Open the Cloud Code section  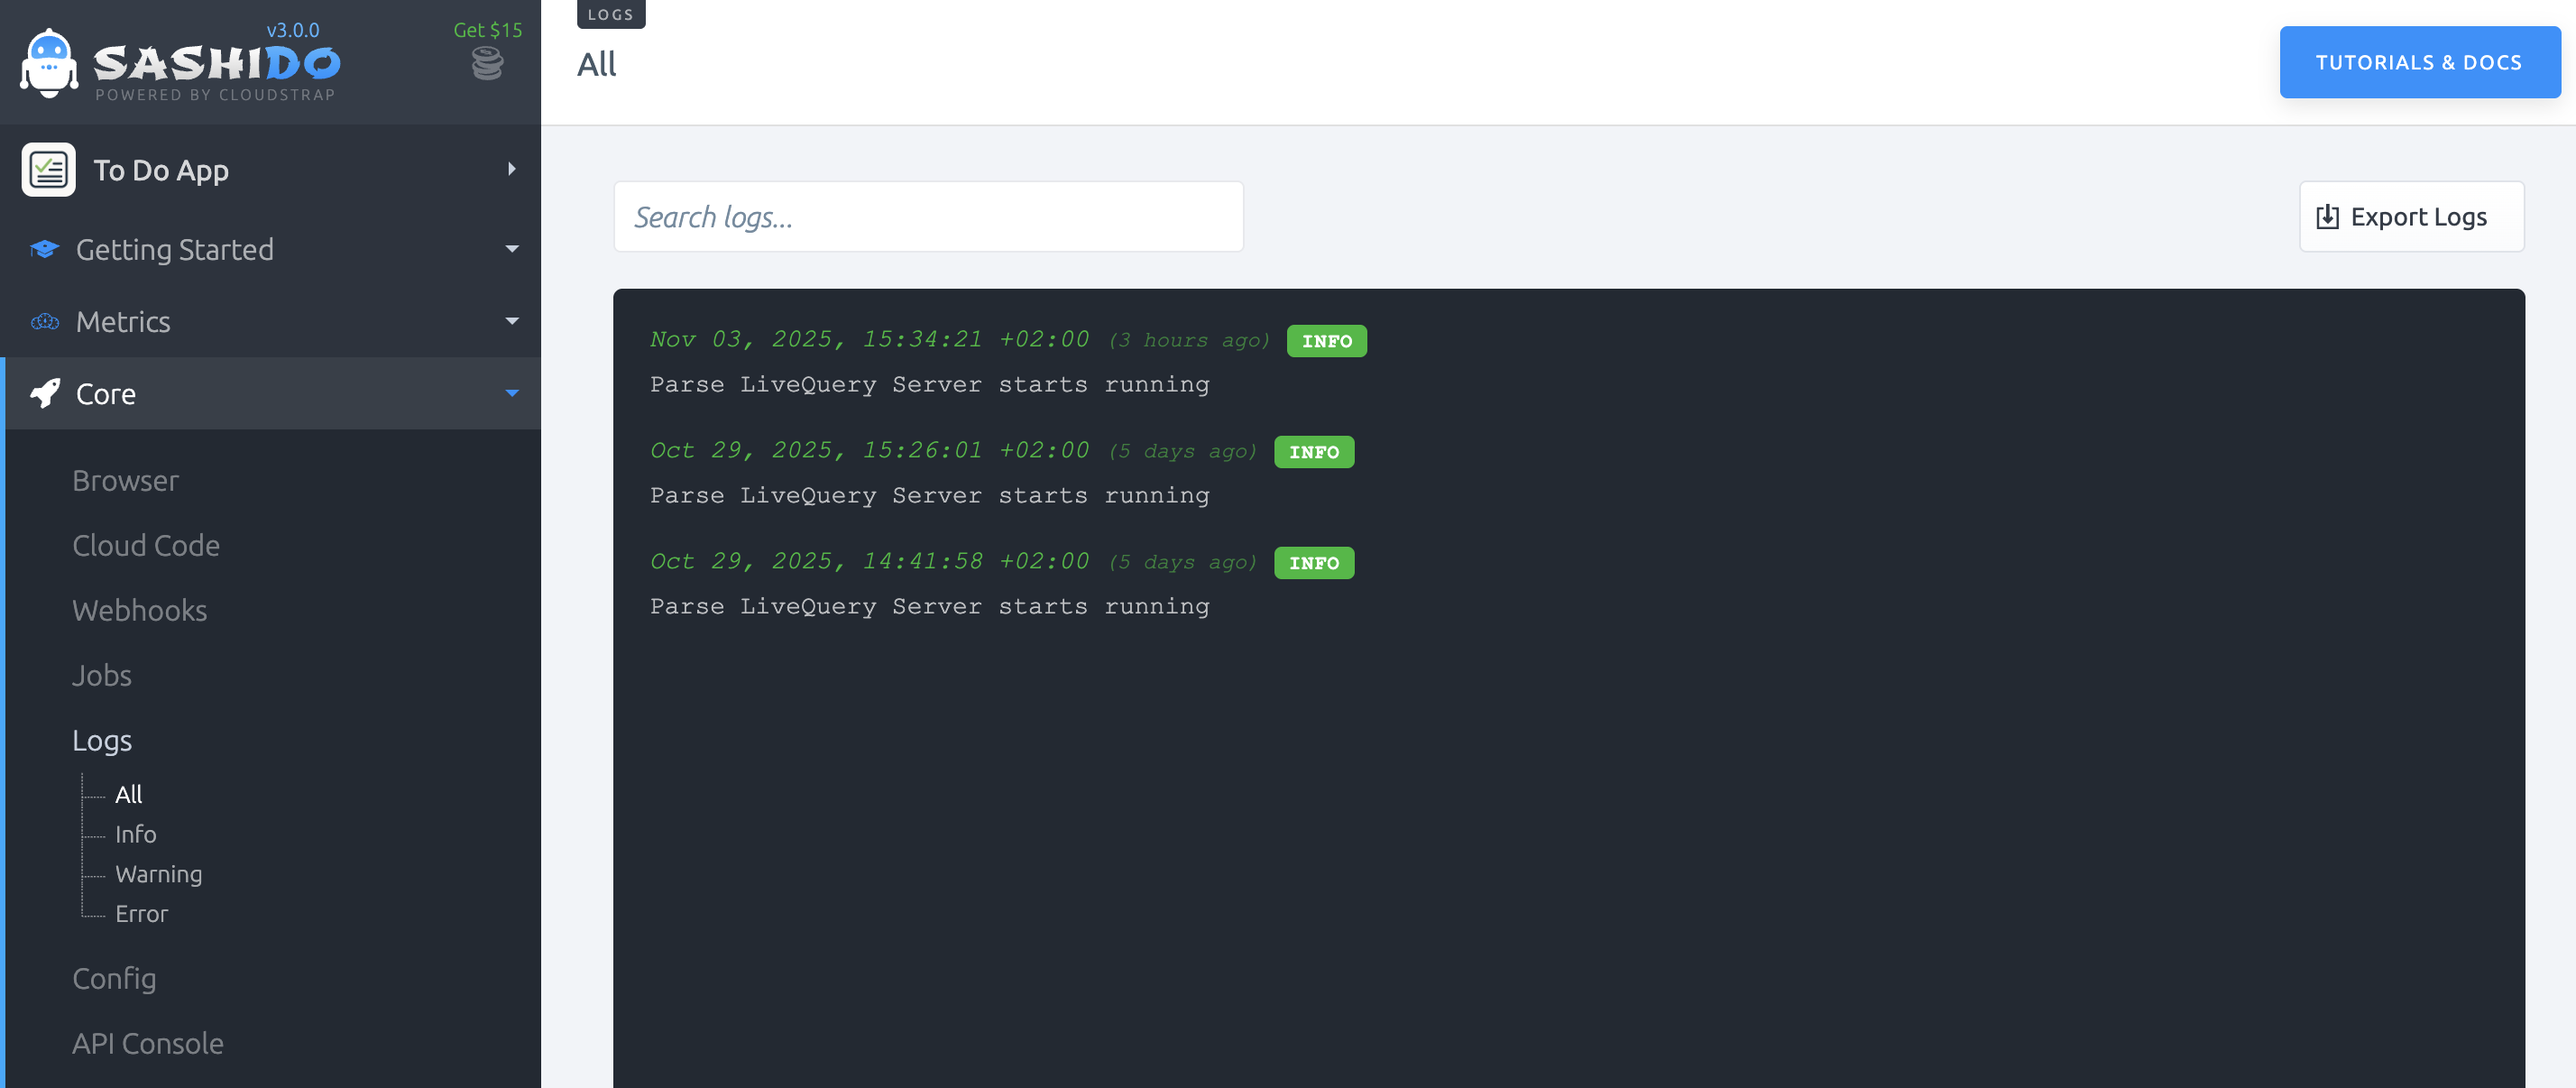coord(146,545)
